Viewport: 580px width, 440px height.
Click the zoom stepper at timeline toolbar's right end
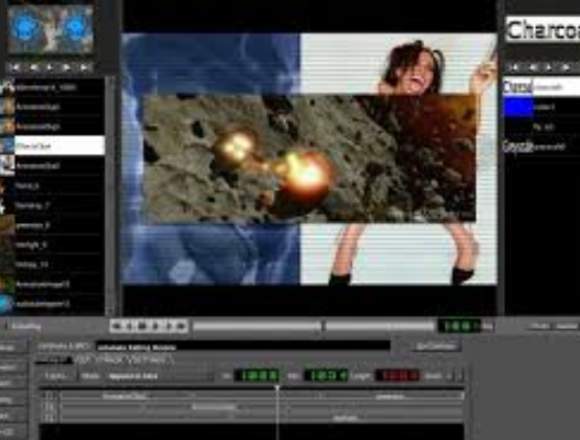[x=455, y=376]
